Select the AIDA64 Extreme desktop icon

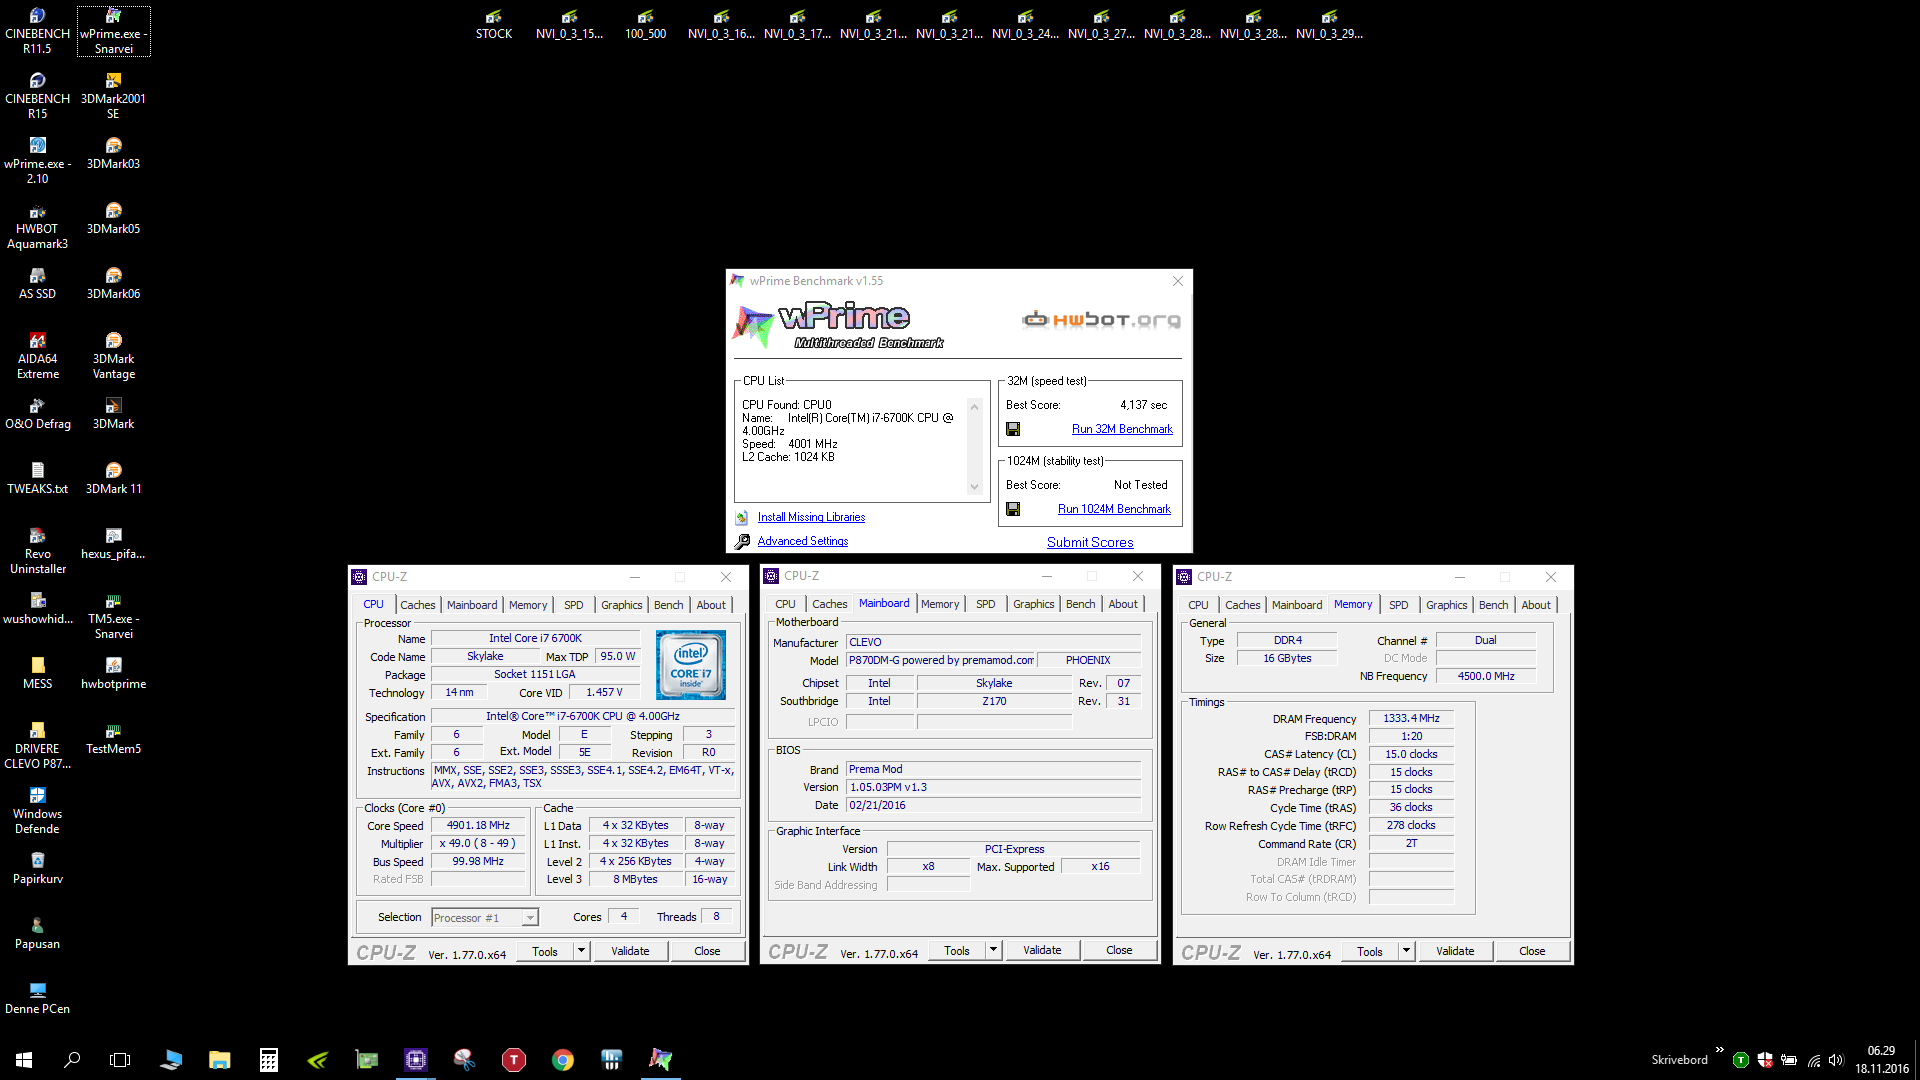tap(37, 356)
